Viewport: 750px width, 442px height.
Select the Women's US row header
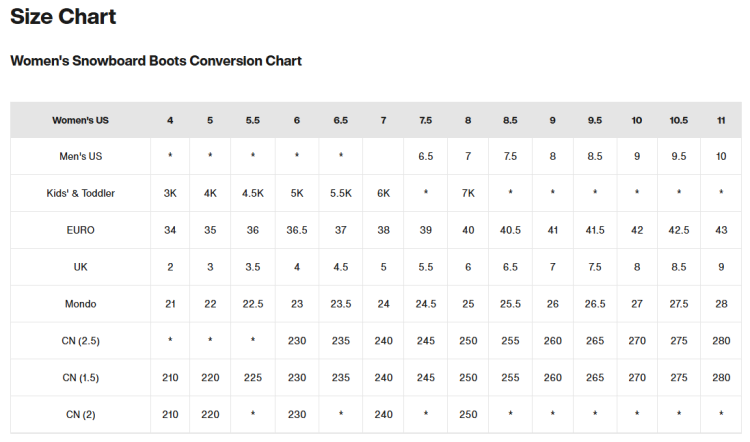tap(80, 120)
